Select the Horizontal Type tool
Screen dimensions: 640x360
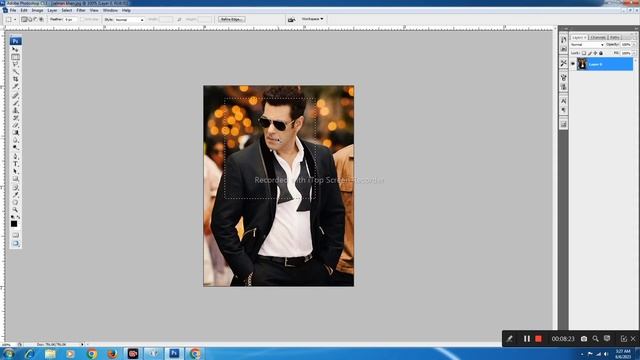[16, 164]
